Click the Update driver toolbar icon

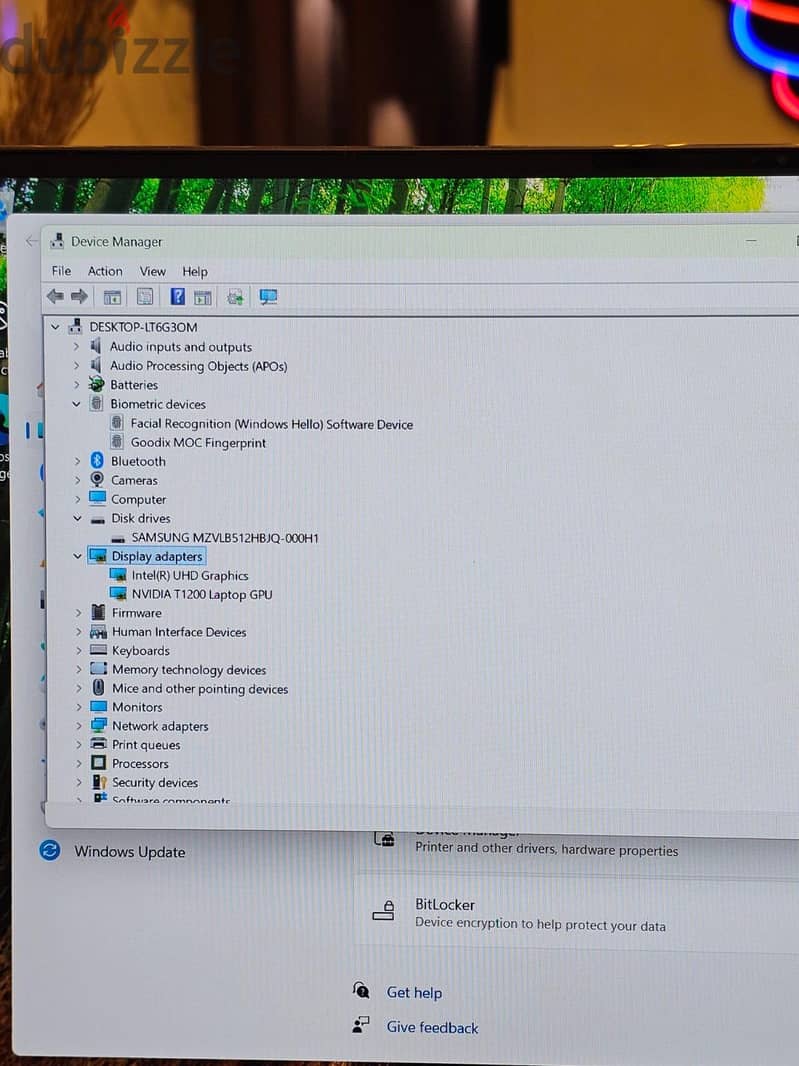(x=235, y=297)
